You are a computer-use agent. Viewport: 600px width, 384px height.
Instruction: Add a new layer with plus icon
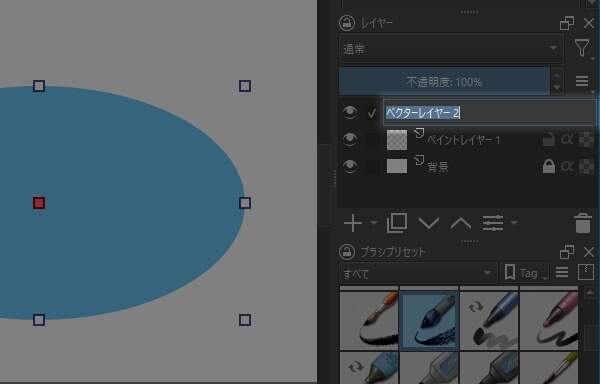click(x=353, y=223)
